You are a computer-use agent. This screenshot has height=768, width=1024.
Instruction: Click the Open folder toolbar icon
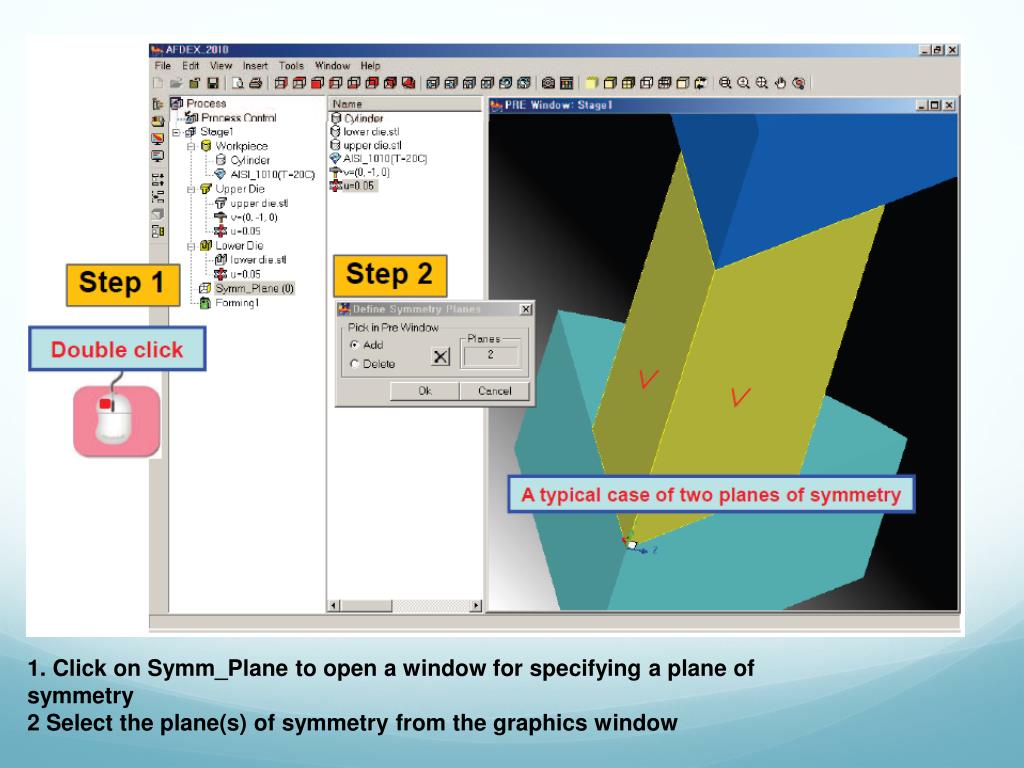[176, 83]
